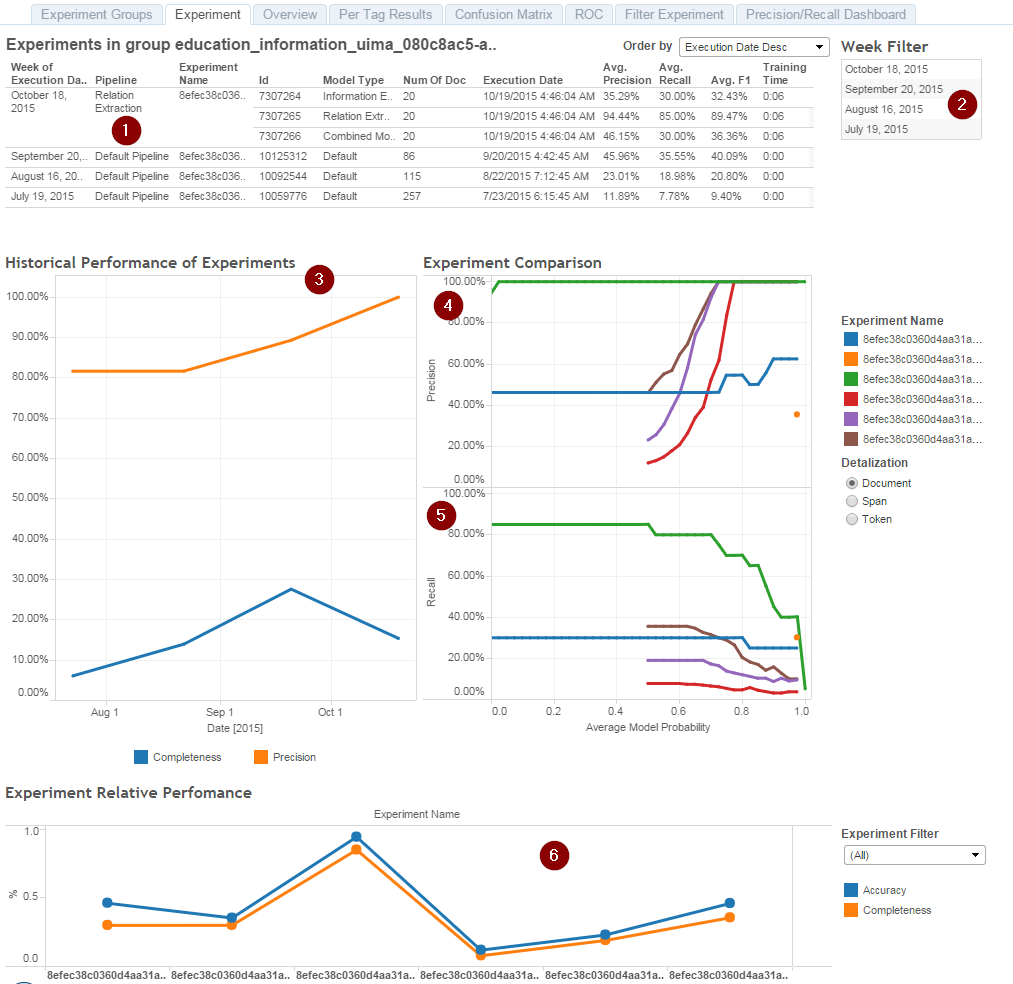Click the numbered marker 4 callout
1013x984 pixels.
448,305
